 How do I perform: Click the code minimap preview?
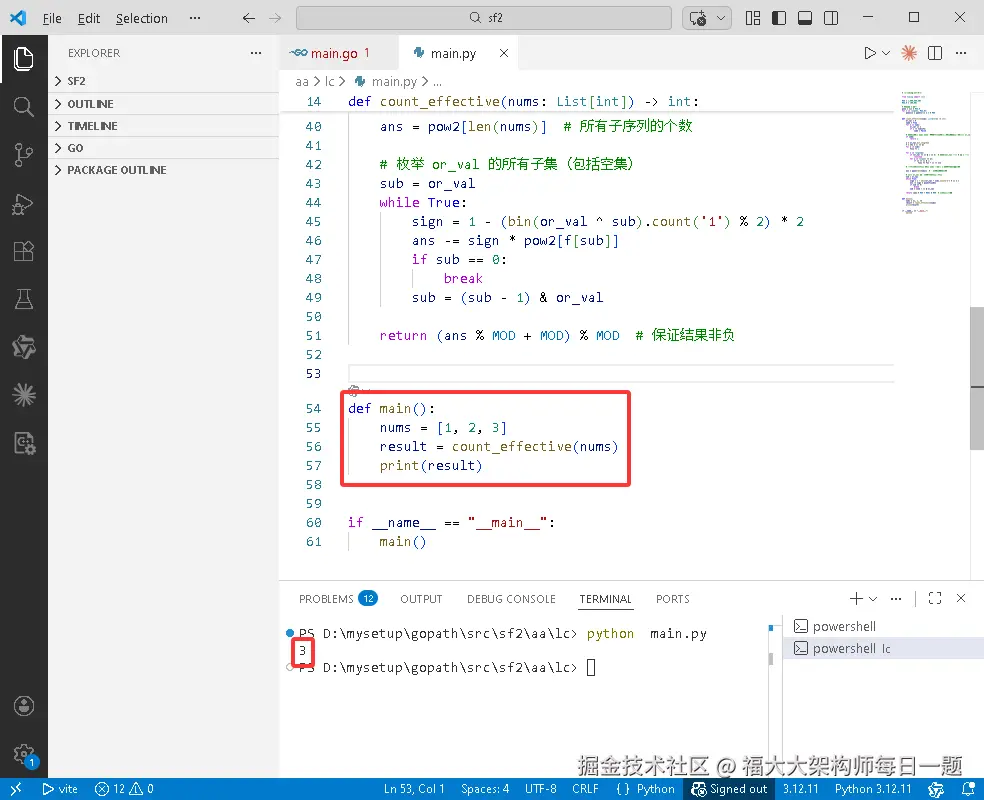pos(934,152)
